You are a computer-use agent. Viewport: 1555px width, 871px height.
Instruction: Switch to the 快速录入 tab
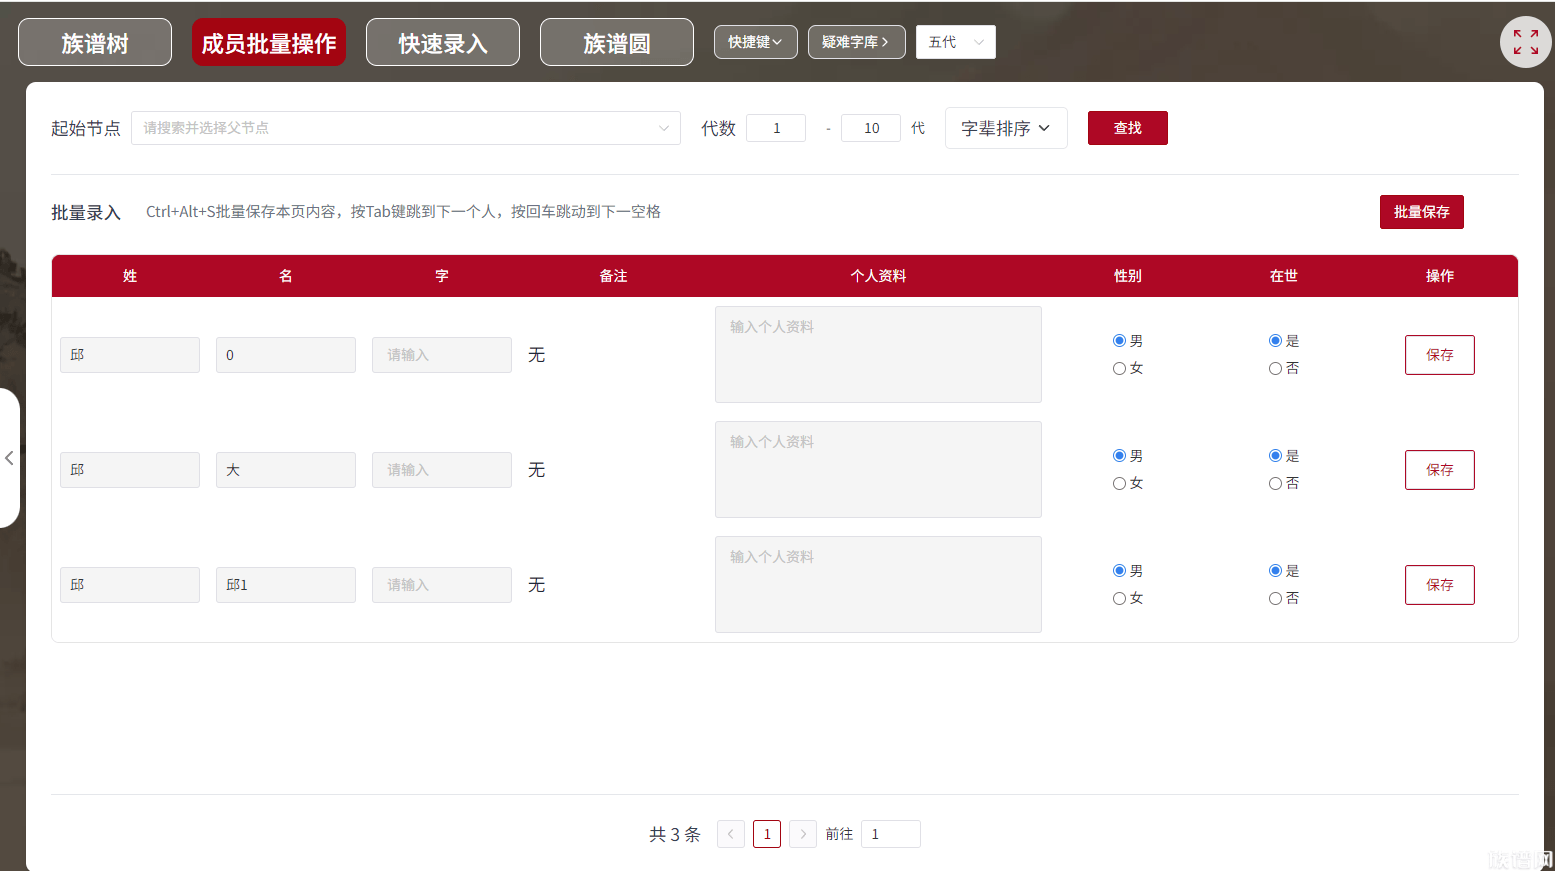pyautogui.click(x=442, y=42)
